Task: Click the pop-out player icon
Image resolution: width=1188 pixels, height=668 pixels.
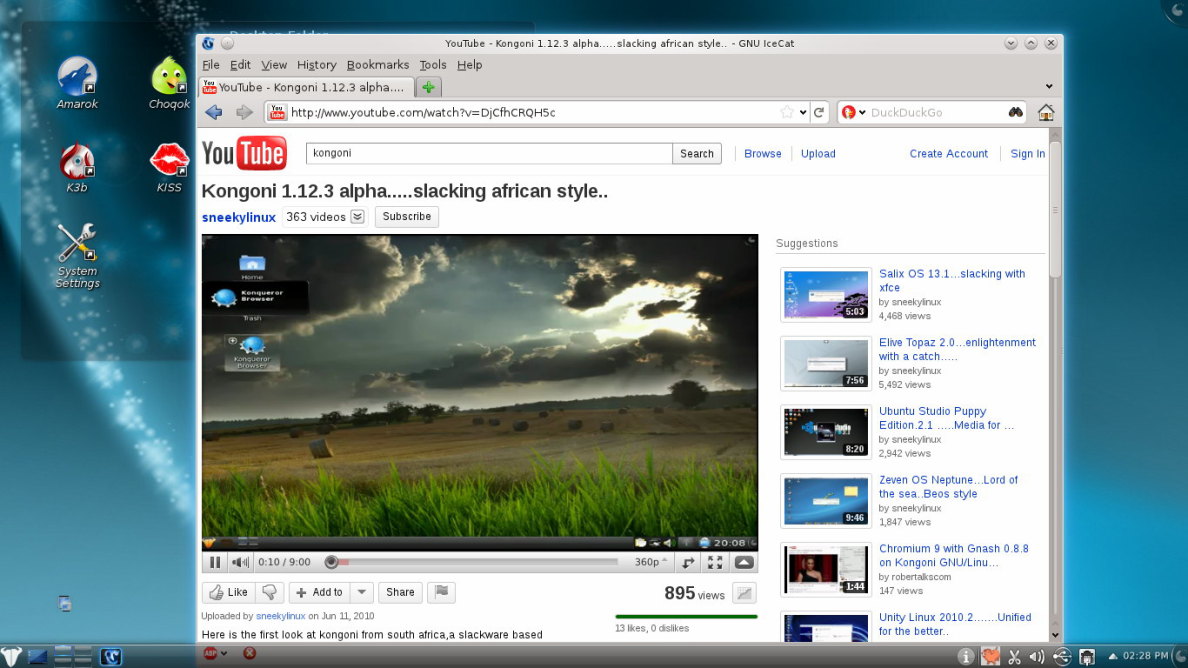Action: [687, 562]
